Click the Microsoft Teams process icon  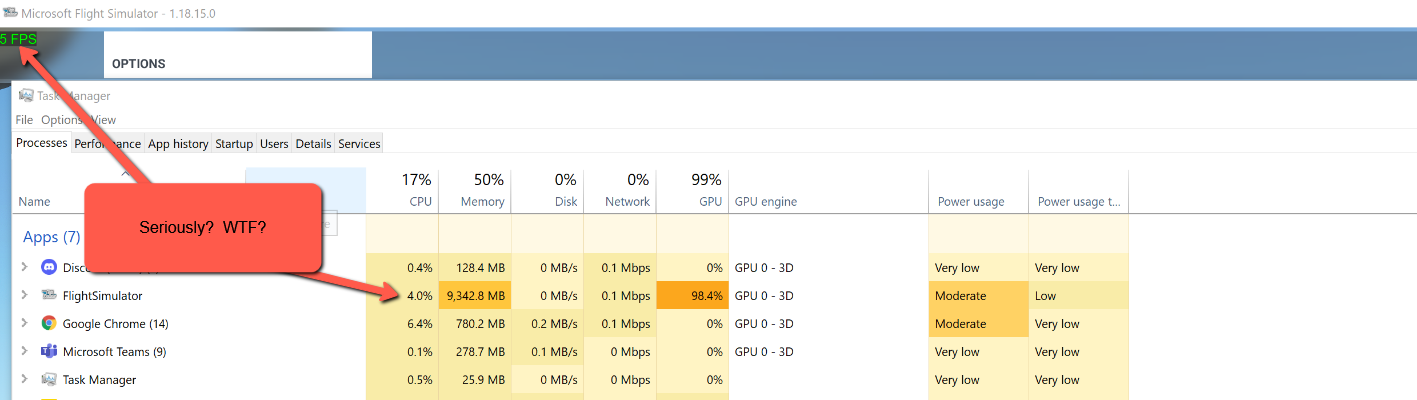[x=49, y=351]
